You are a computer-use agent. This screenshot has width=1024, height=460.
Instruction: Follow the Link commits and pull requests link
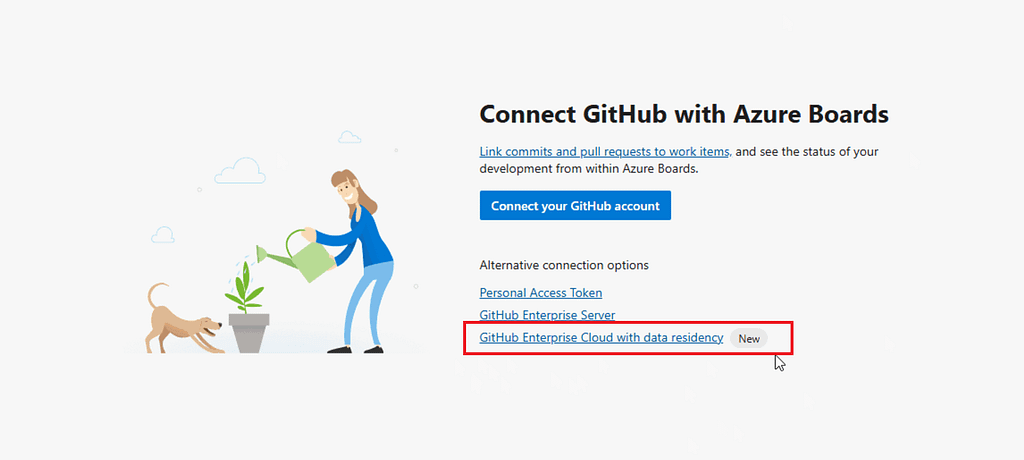point(605,152)
